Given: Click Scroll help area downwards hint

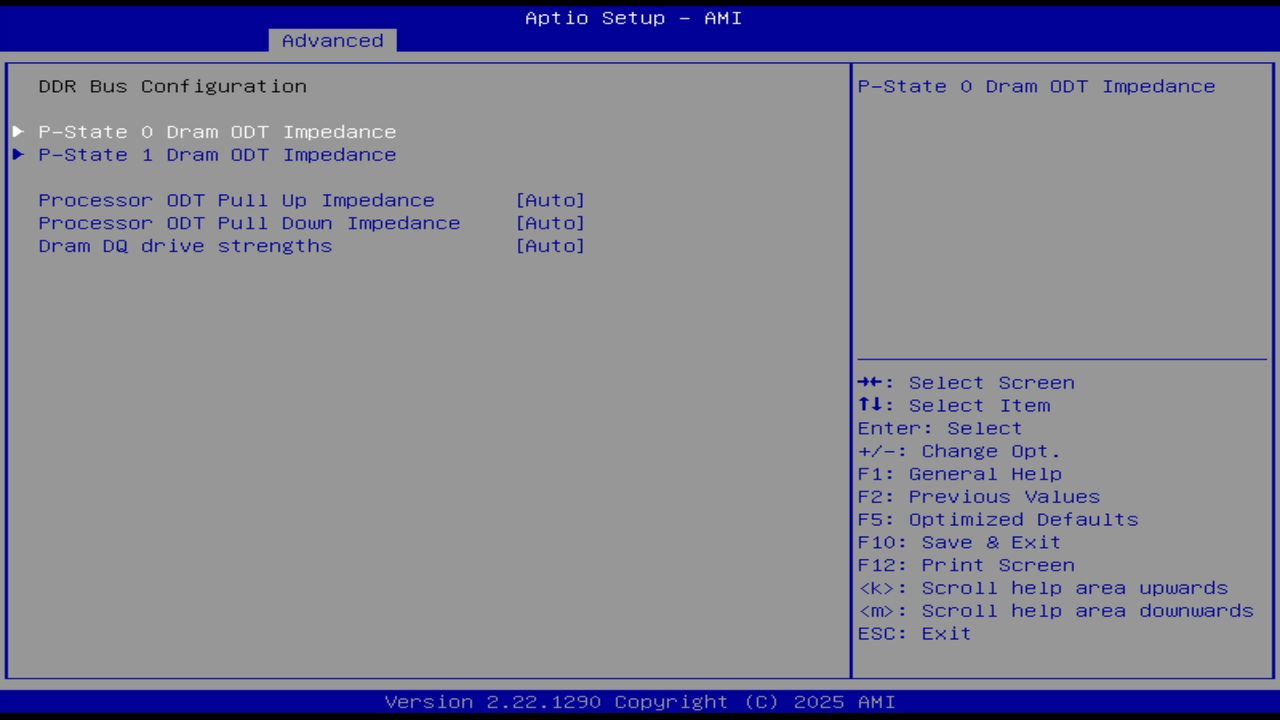Looking at the screenshot, I should (x=1056, y=612).
